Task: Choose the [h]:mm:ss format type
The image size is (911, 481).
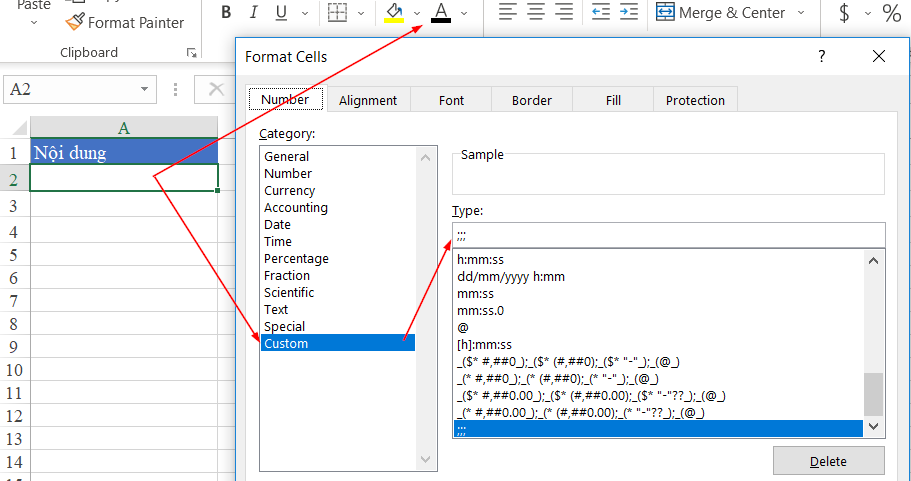Action: tap(658, 344)
